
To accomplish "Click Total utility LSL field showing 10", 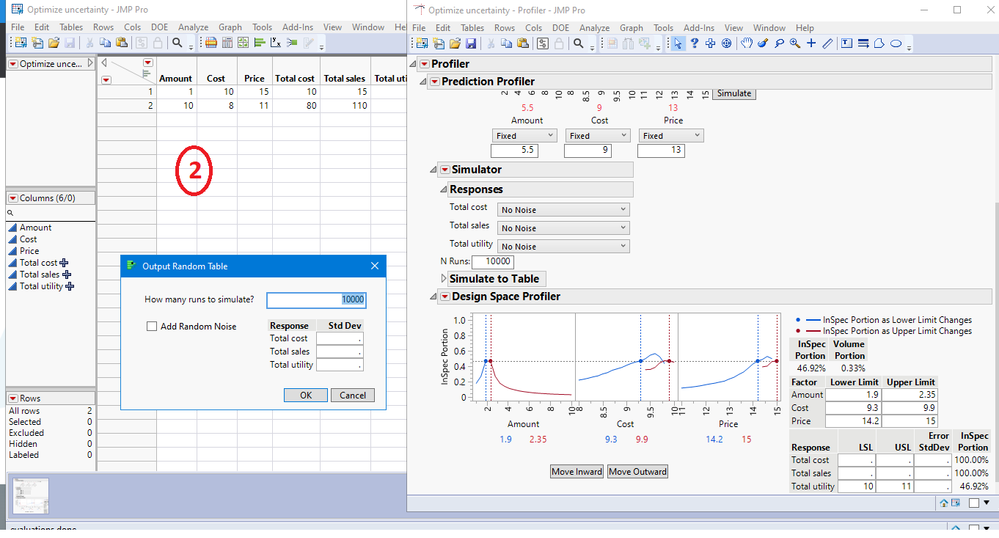I will pos(856,486).
